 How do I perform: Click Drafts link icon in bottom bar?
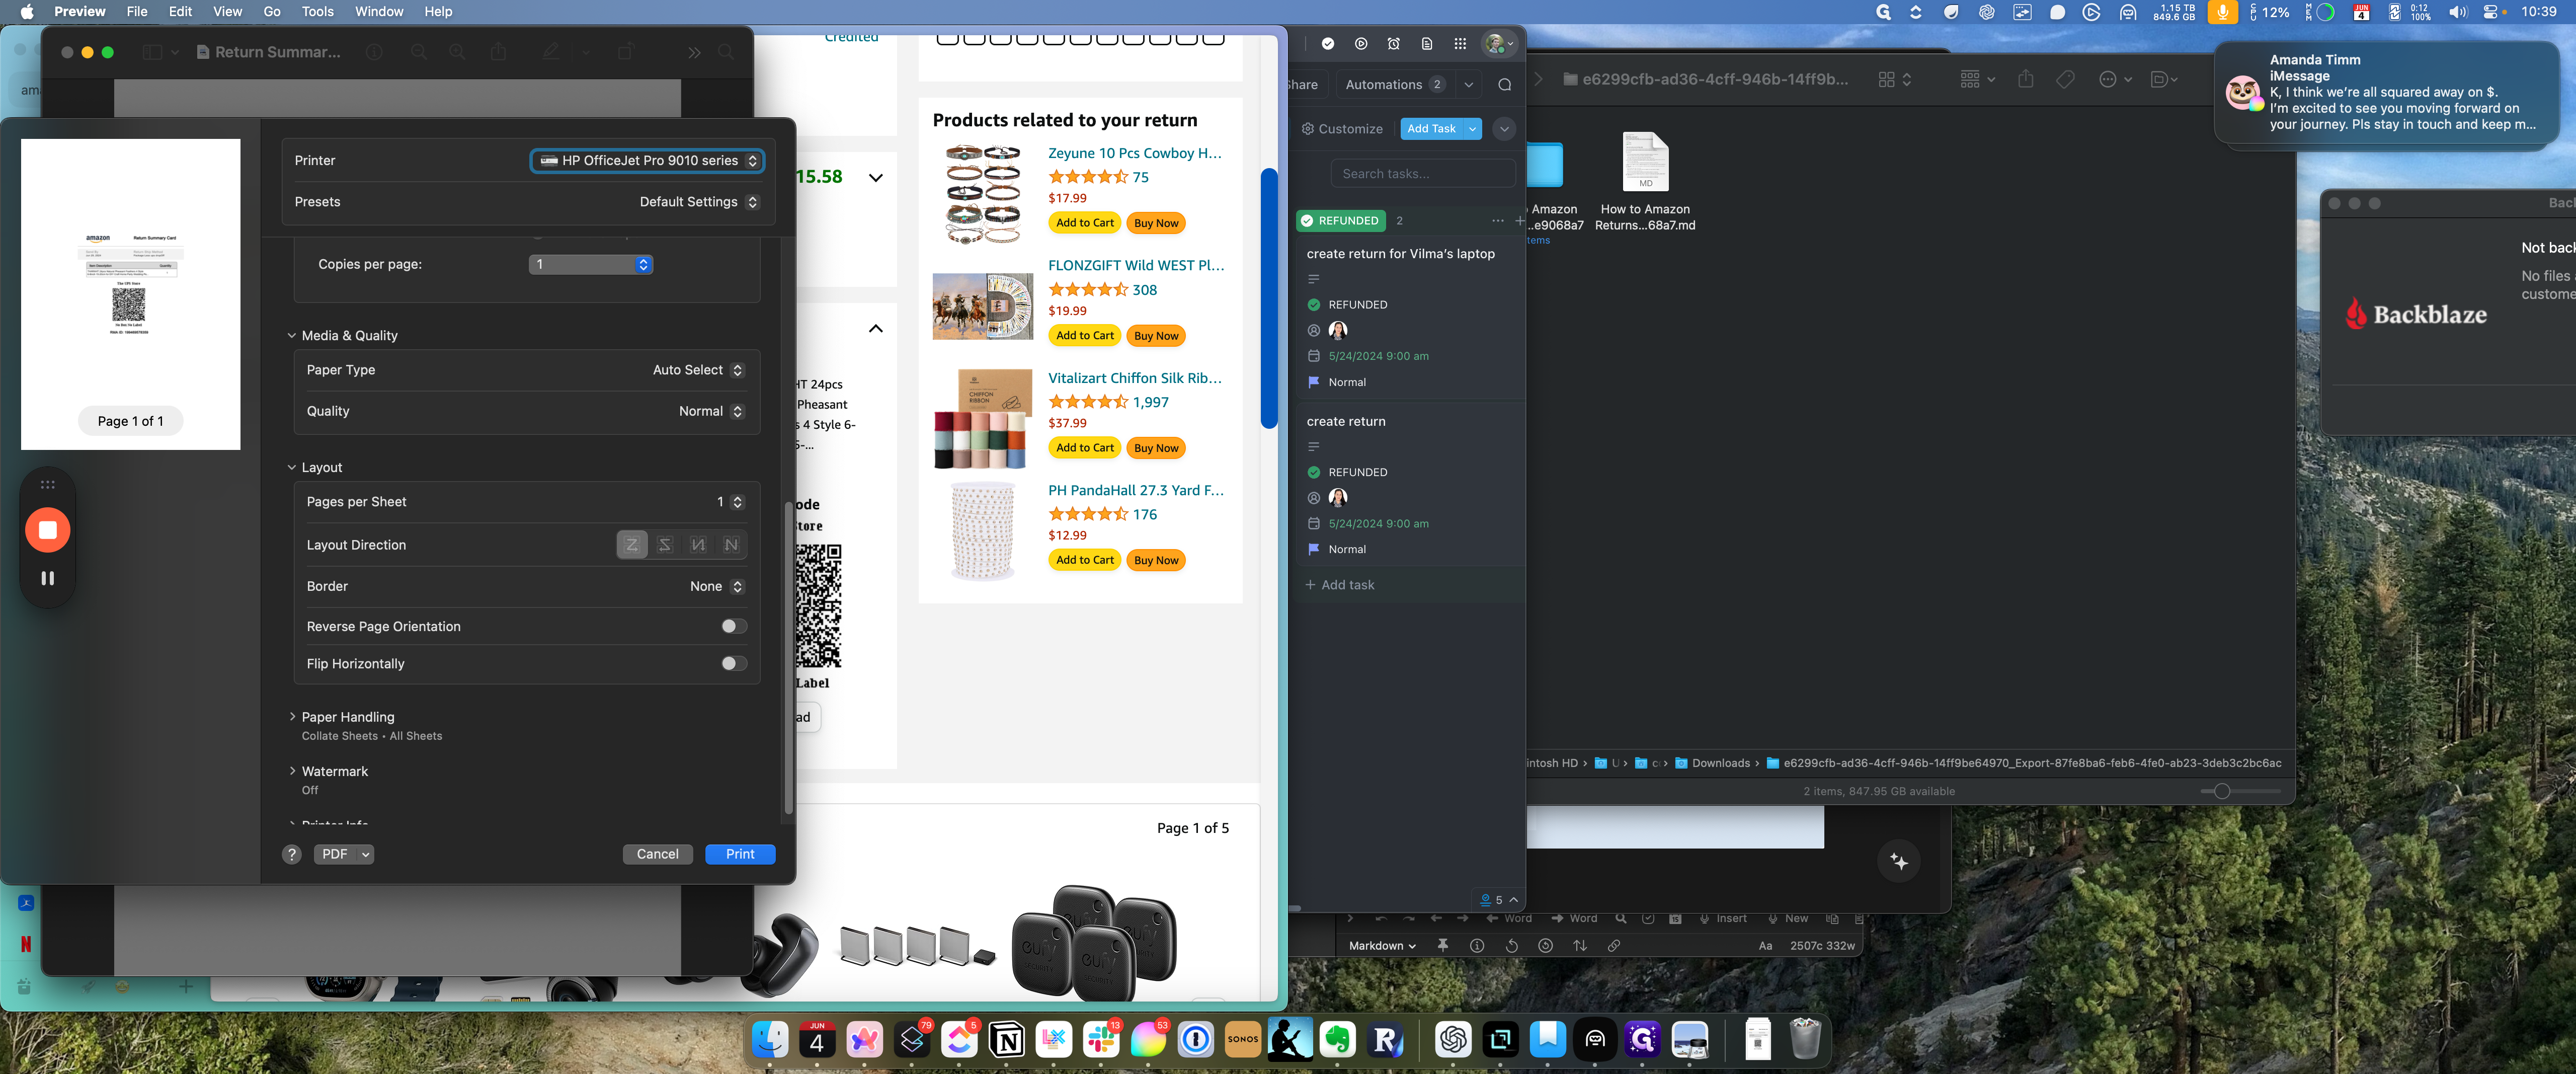click(x=1614, y=946)
